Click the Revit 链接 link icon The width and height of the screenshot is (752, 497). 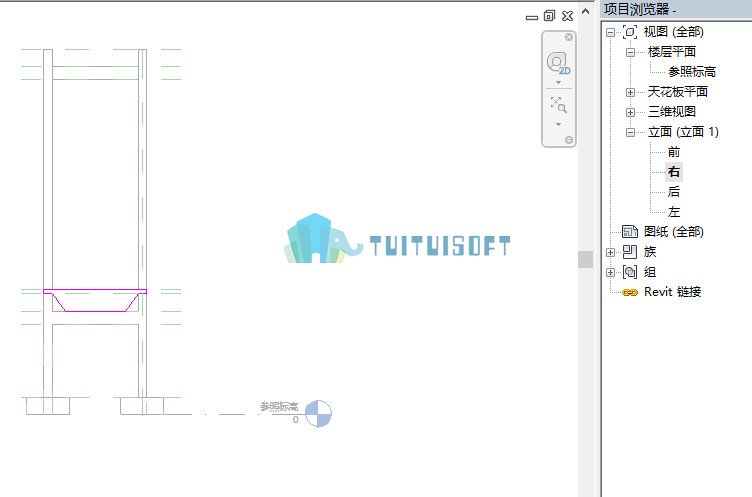click(x=630, y=292)
